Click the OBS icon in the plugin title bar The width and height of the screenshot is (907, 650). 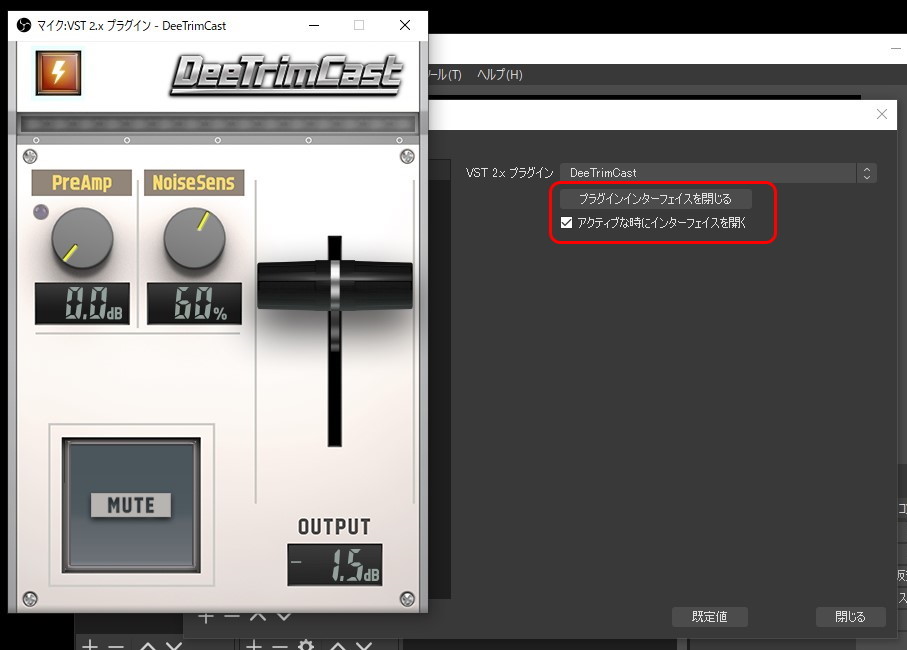point(24,25)
